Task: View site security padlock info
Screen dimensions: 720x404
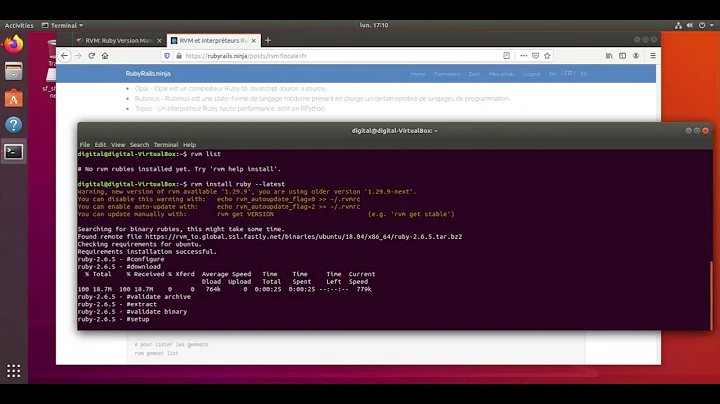Action: 179,56
